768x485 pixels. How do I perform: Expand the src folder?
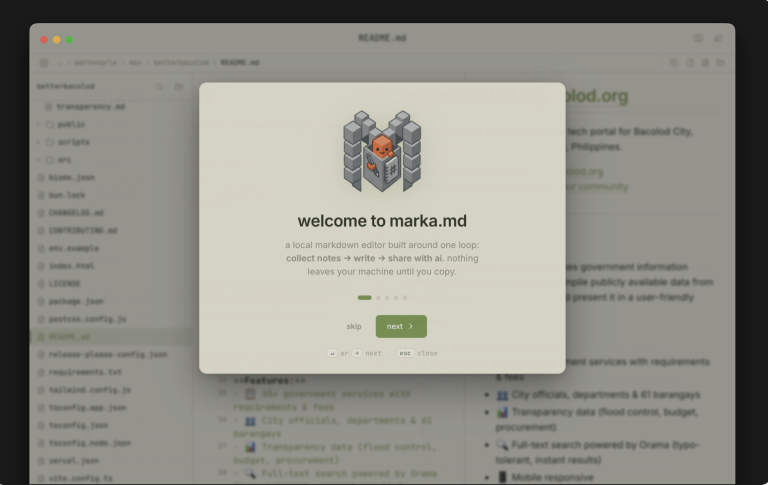[x=64, y=160]
